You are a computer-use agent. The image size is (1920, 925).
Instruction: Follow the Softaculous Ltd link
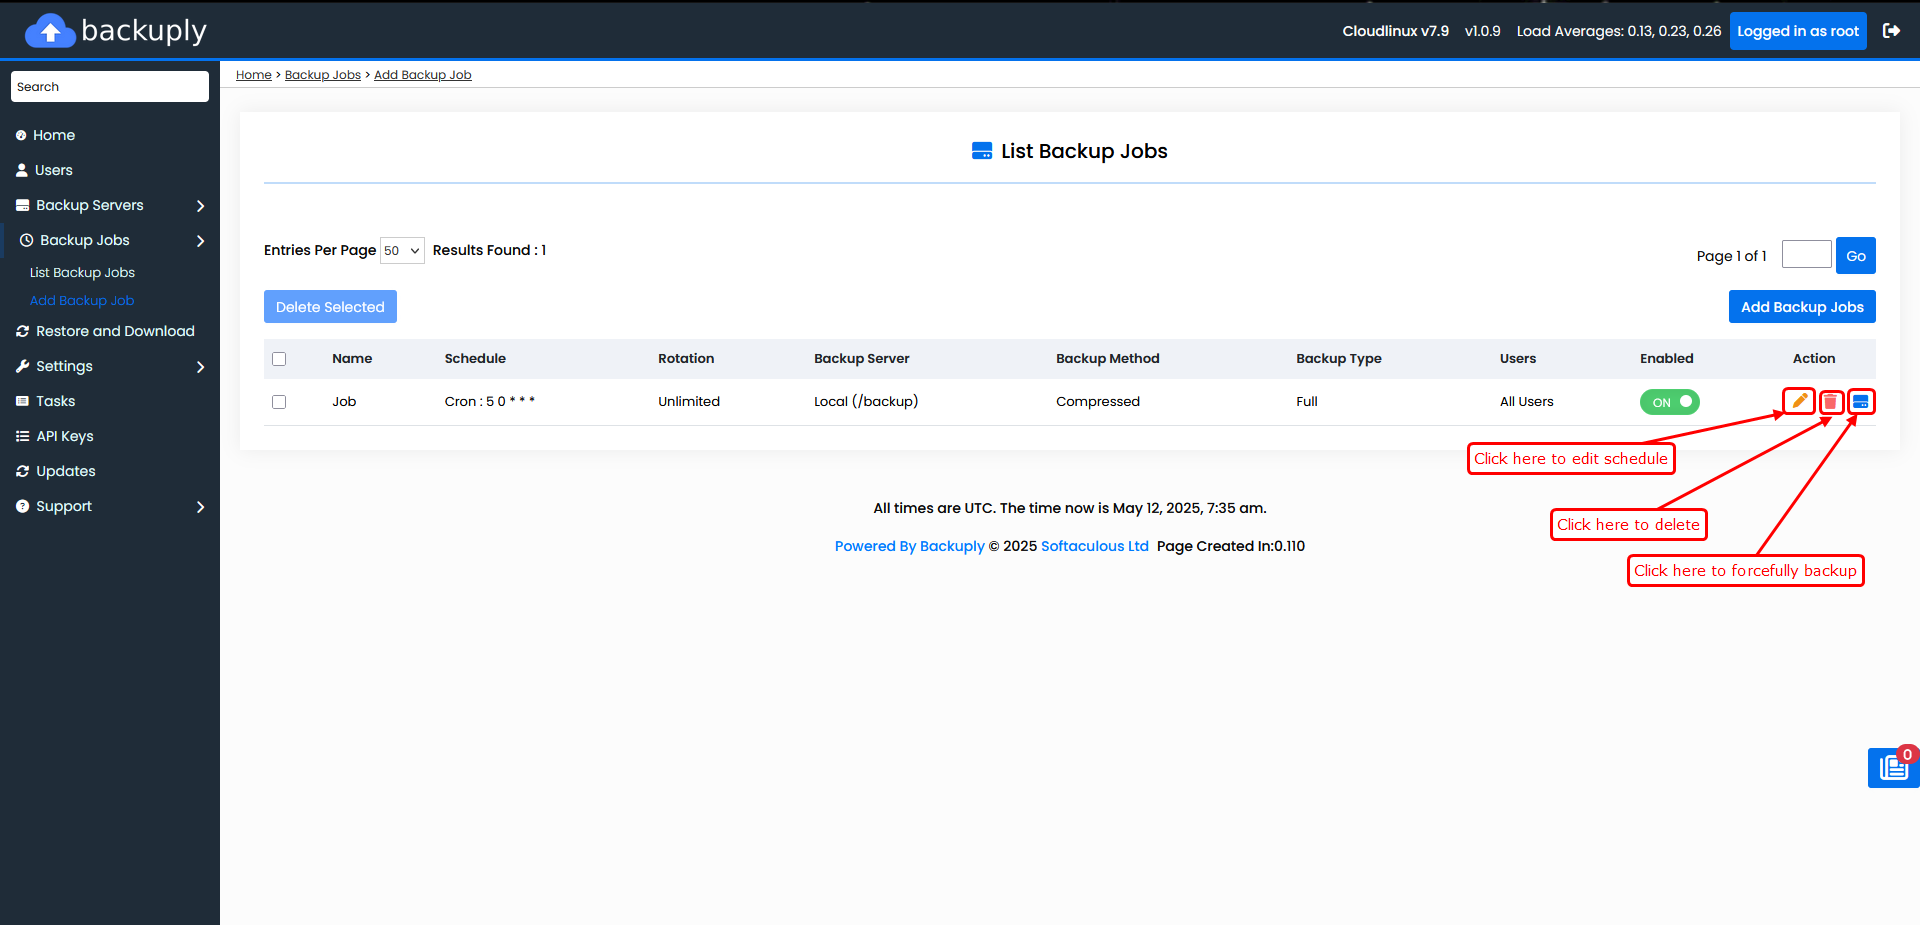(1094, 546)
